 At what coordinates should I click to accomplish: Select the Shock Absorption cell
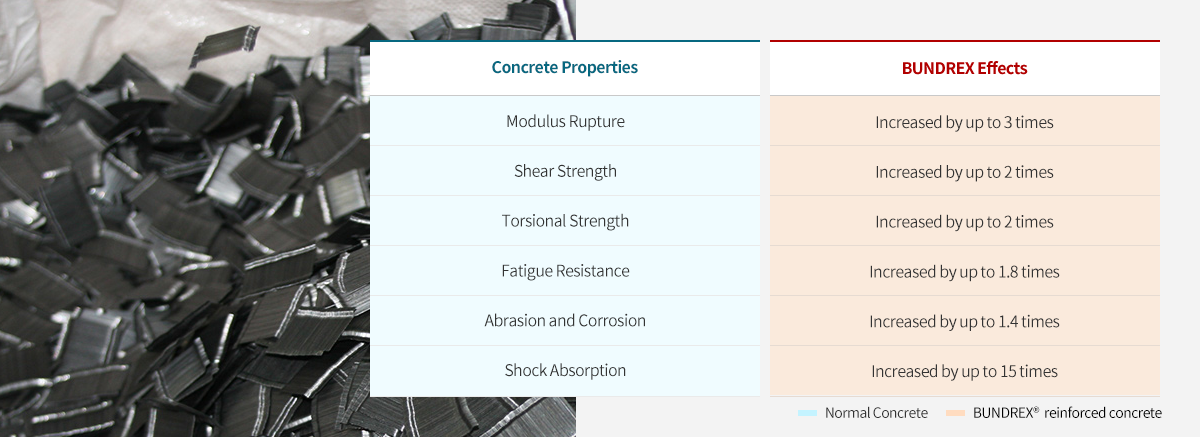click(x=565, y=371)
